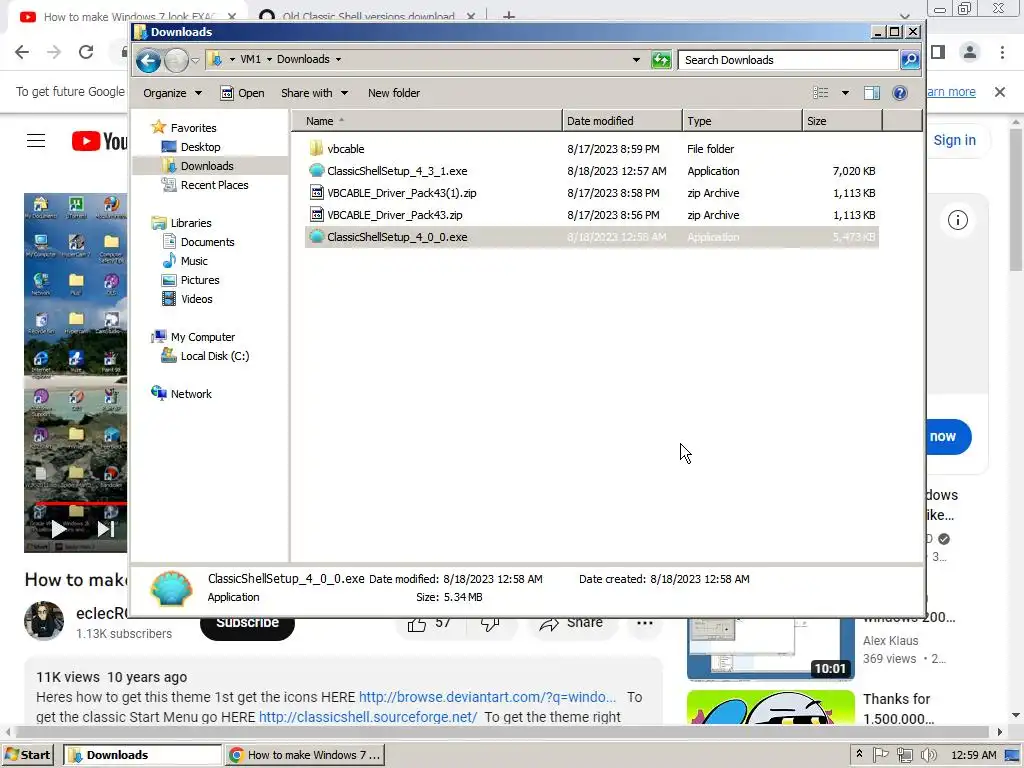Sort files by Date modified column
Screen dimensions: 1024x768
[x=622, y=121]
